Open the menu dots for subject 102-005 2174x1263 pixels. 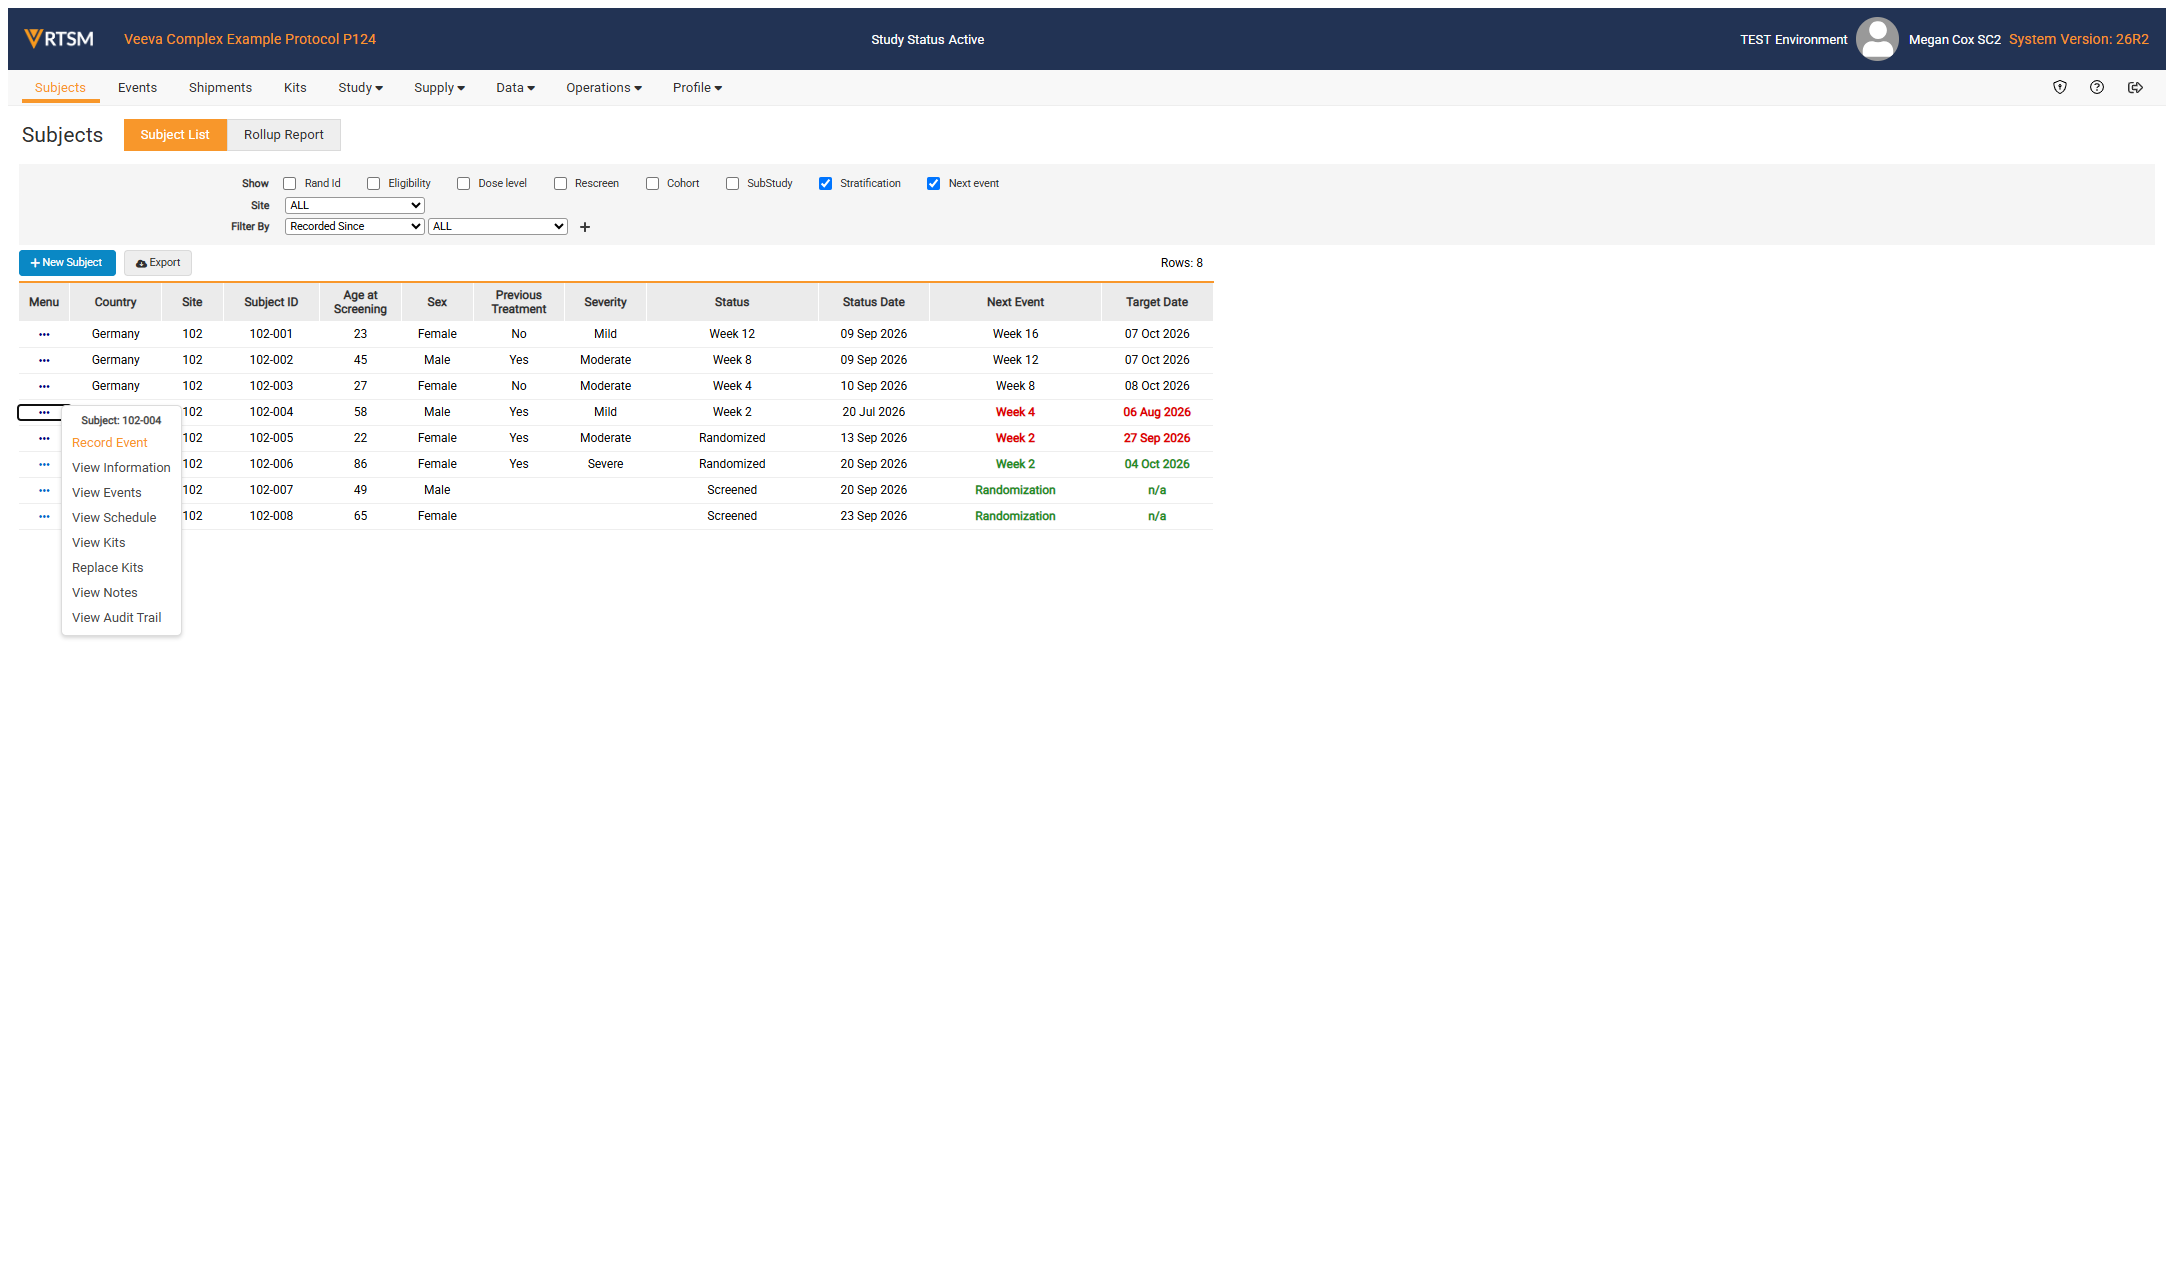pos(44,438)
